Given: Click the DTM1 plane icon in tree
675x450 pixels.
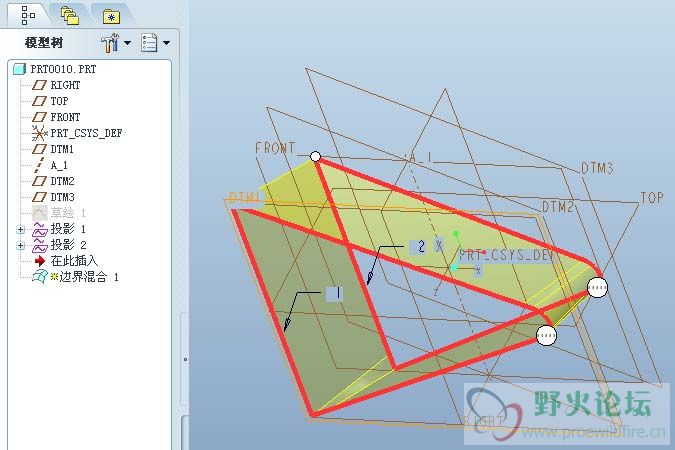Looking at the screenshot, I should 39,149.
